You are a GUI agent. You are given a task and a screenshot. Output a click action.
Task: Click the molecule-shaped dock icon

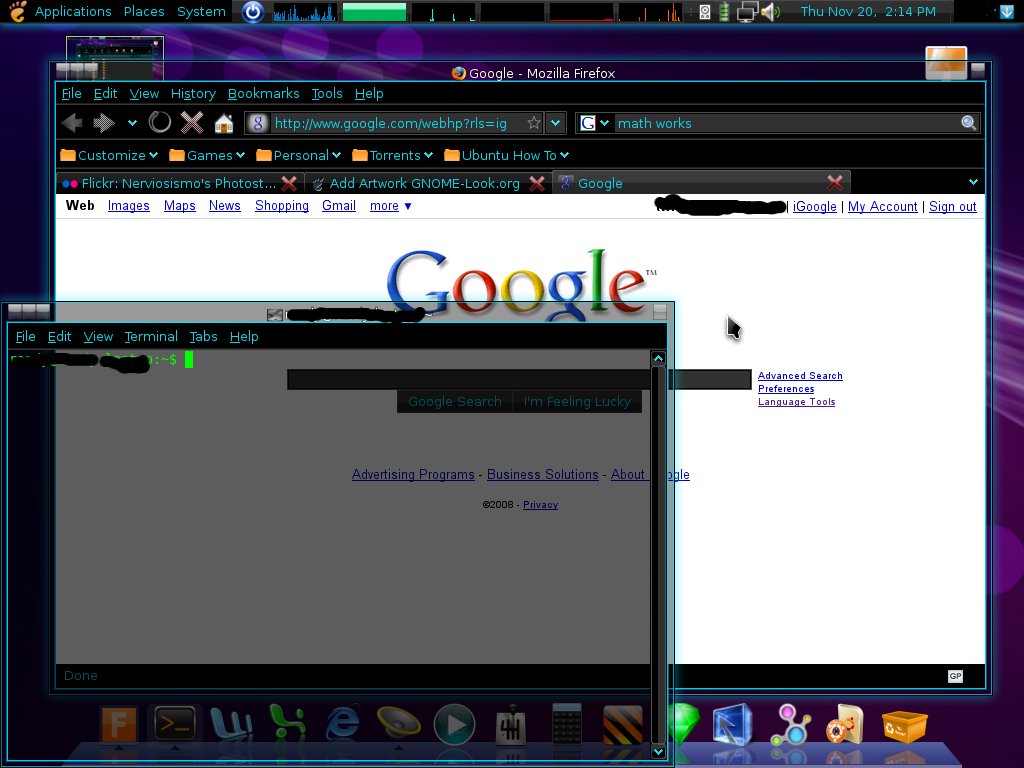(x=791, y=725)
